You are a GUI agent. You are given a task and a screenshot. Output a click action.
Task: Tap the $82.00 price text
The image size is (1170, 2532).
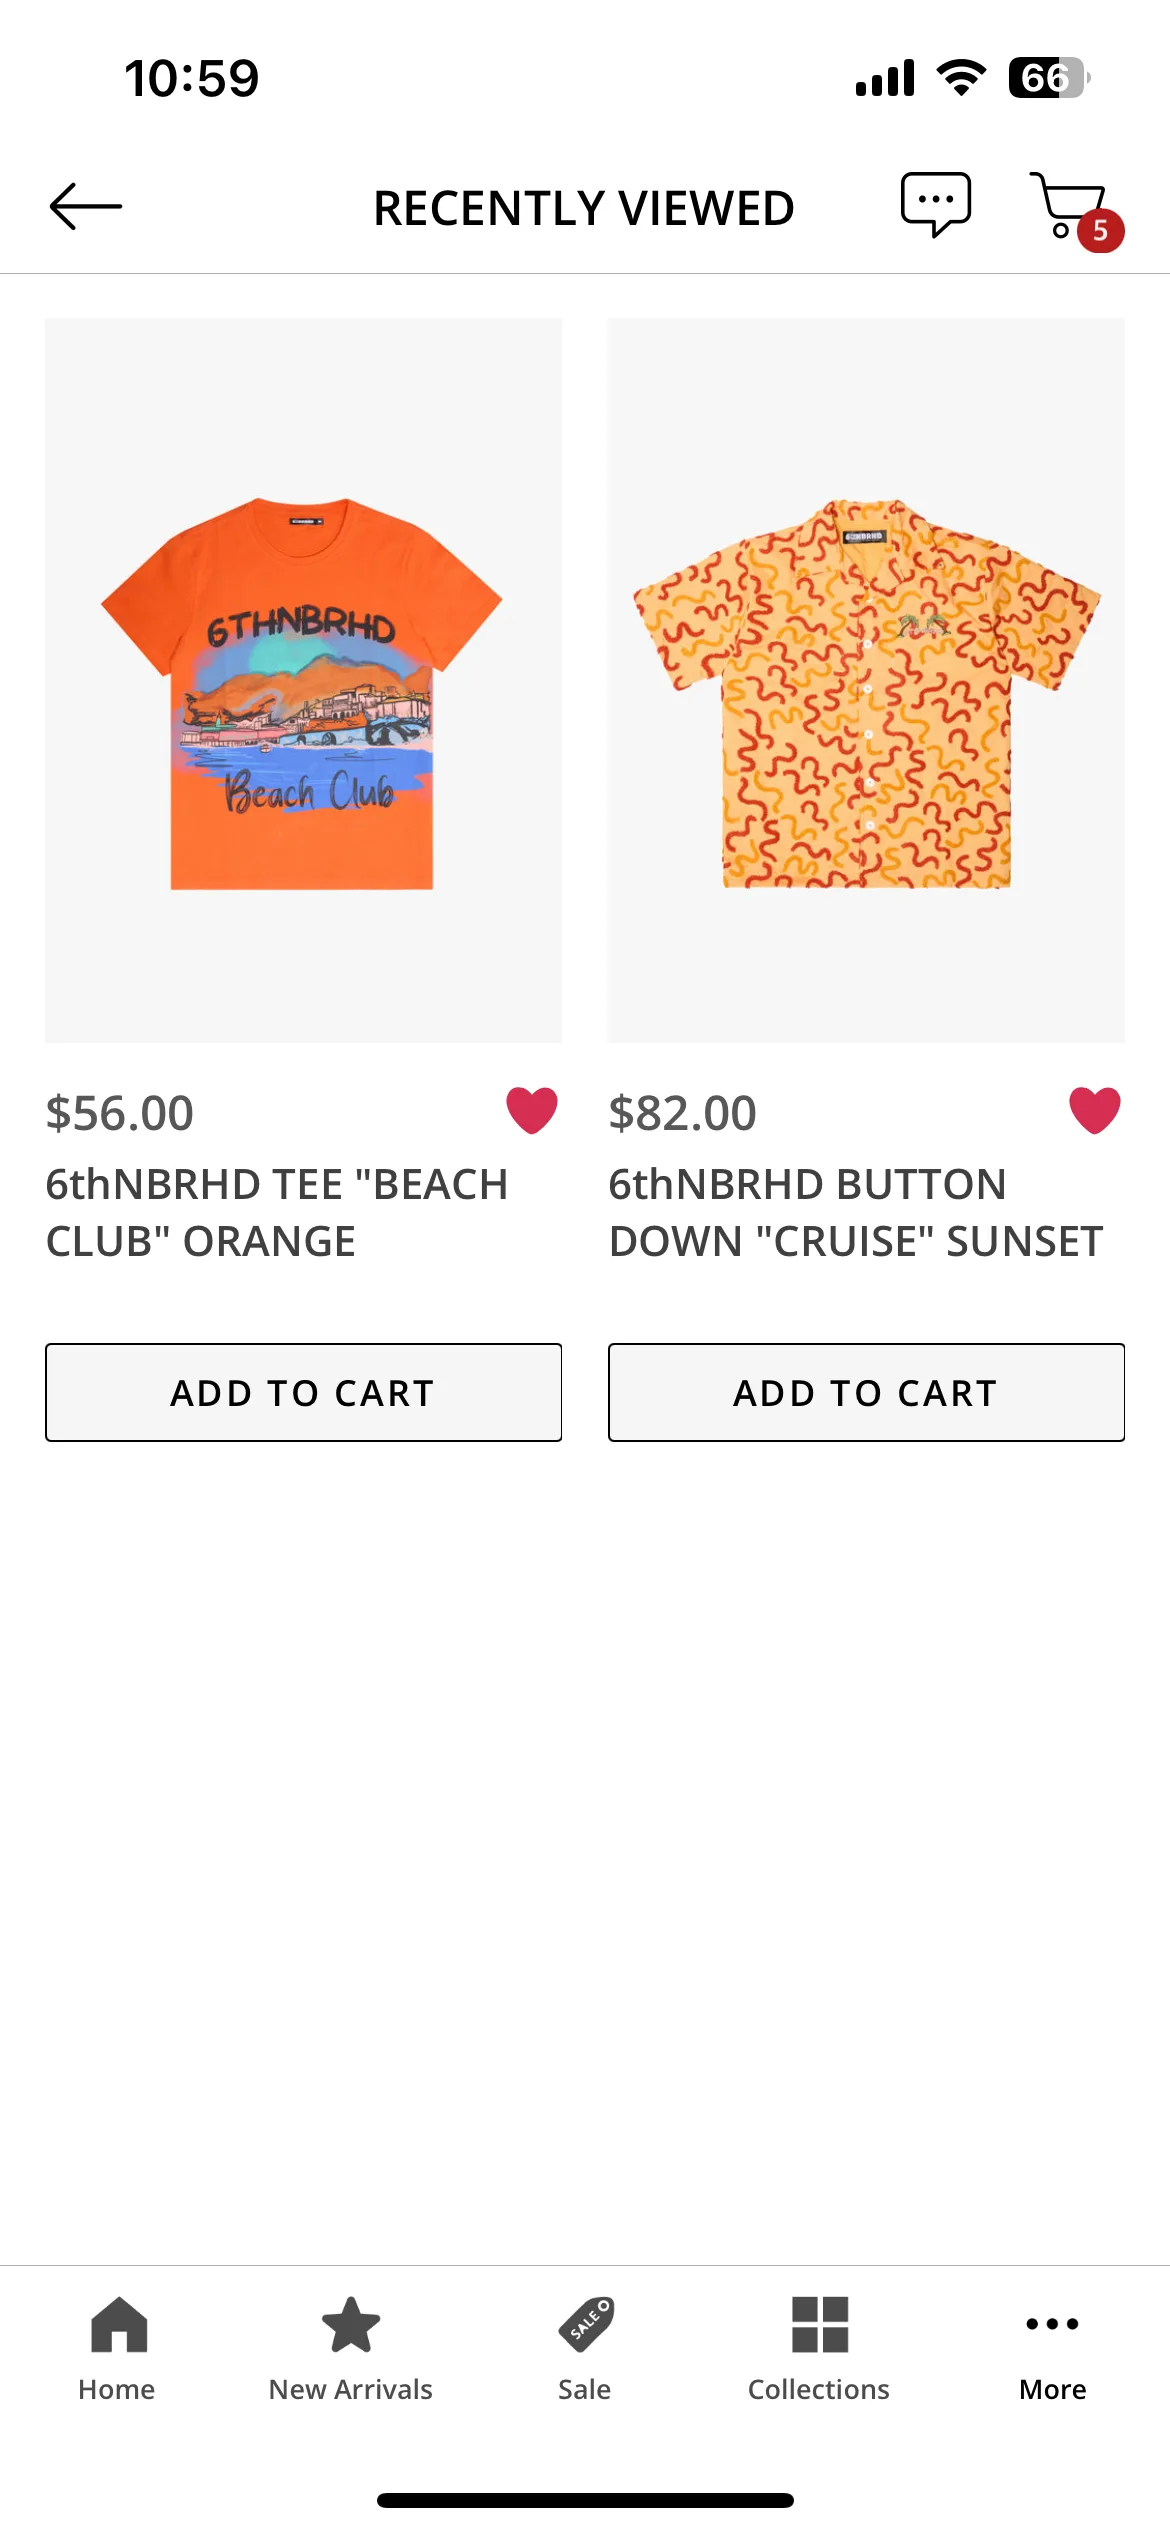click(x=683, y=1113)
